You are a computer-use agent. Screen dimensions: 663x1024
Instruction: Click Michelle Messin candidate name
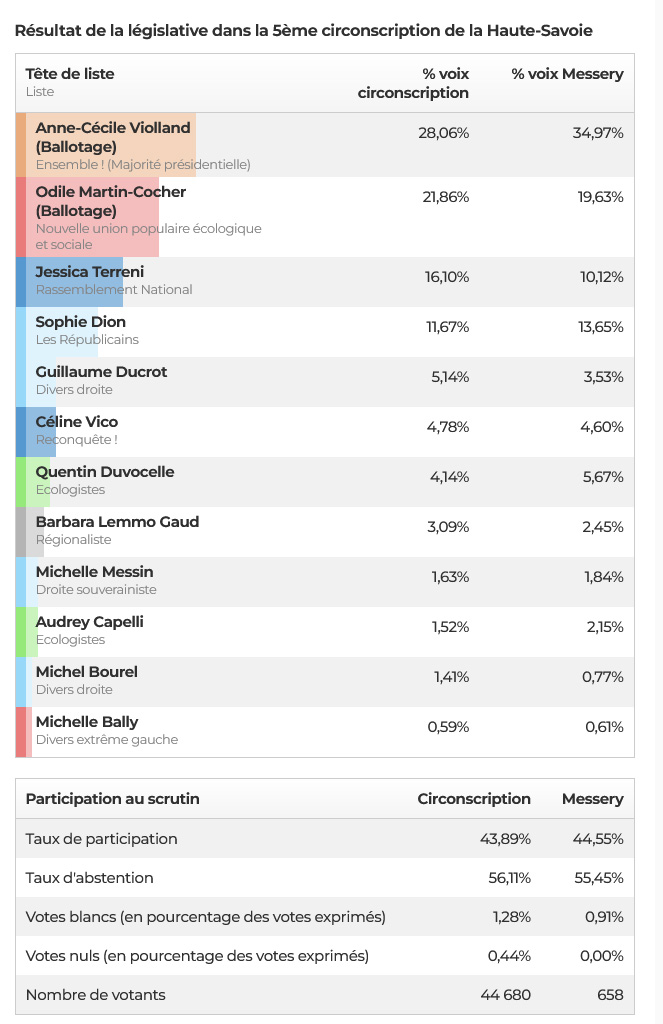pyautogui.click(x=94, y=572)
